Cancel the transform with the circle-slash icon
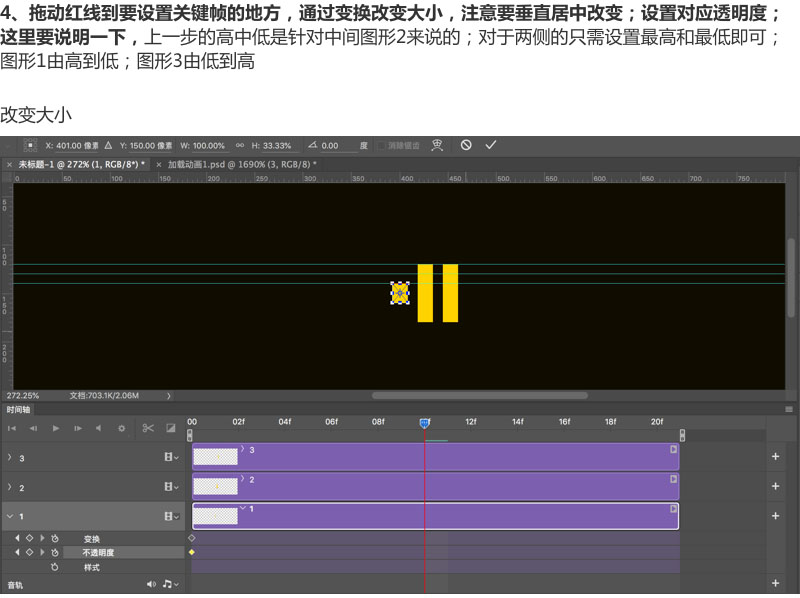Screen dimensions: 800x598 466,145
